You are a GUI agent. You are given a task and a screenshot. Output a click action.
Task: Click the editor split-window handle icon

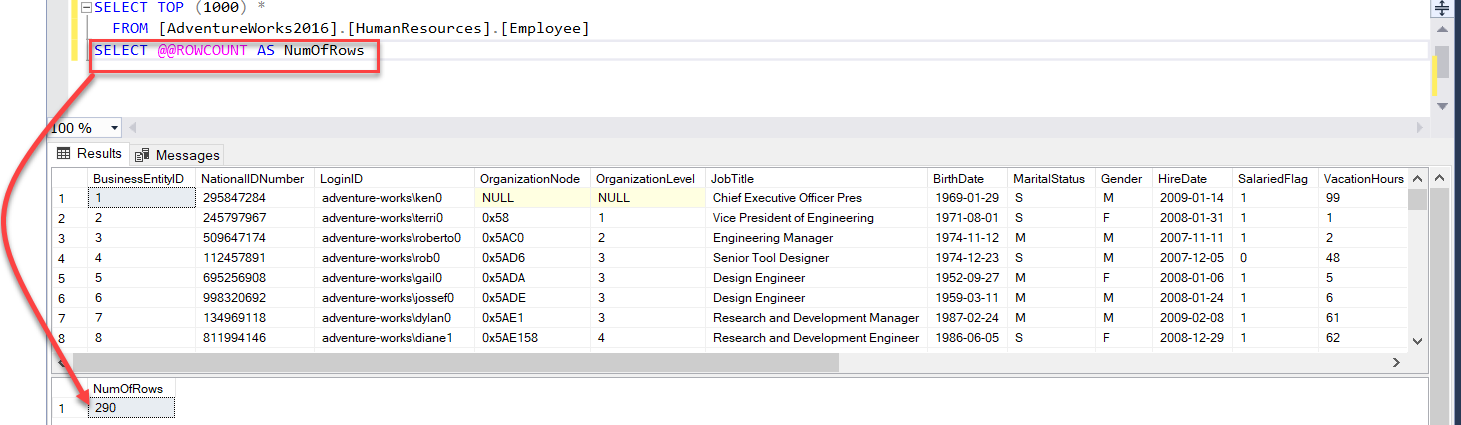click(x=1441, y=8)
